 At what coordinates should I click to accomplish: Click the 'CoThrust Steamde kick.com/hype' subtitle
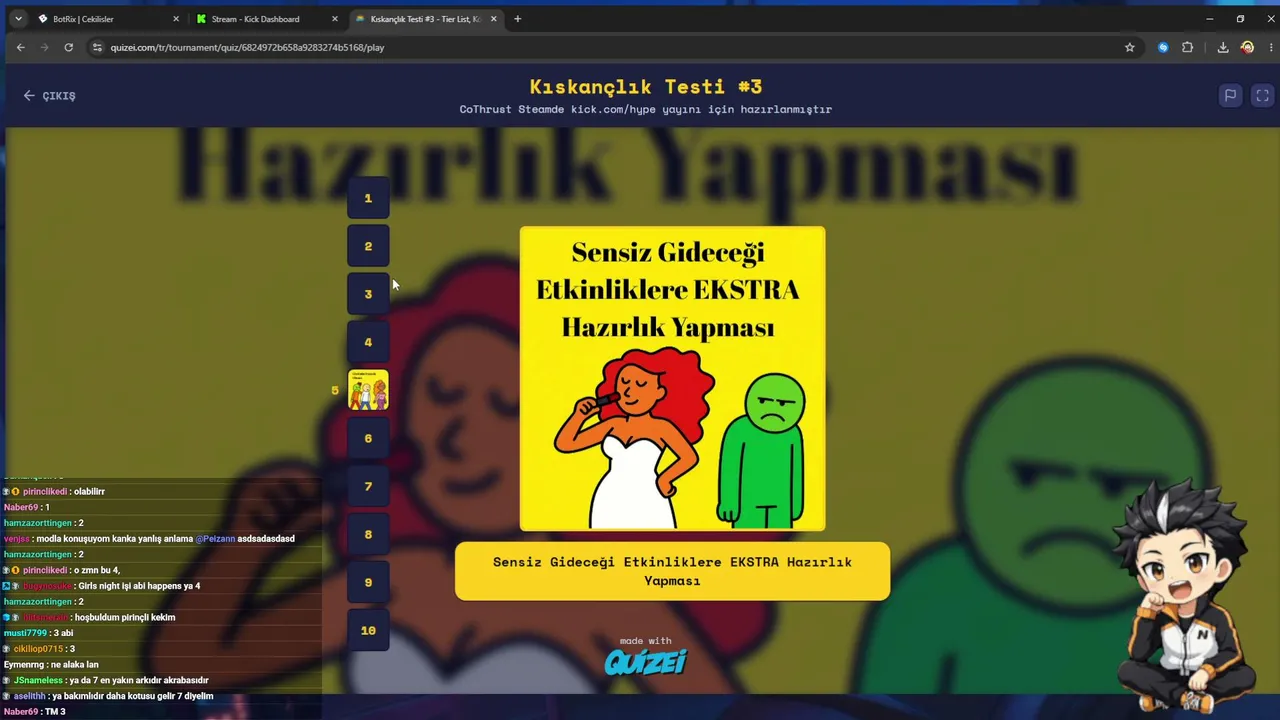click(x=646, y=109)
